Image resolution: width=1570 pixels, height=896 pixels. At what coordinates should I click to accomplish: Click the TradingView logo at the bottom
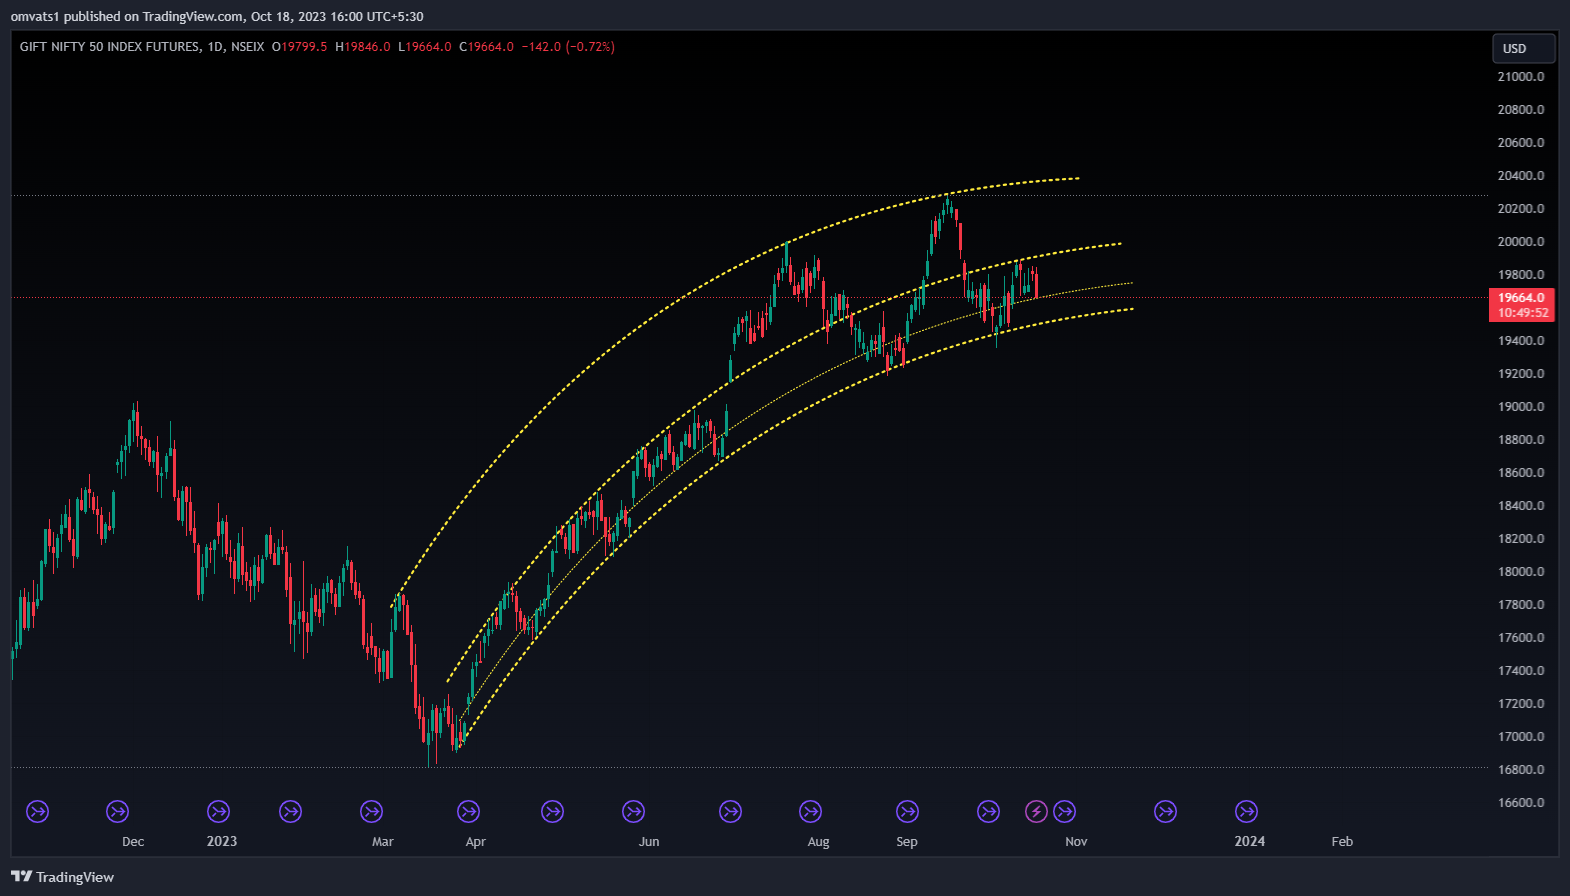(x=62, y=877)
